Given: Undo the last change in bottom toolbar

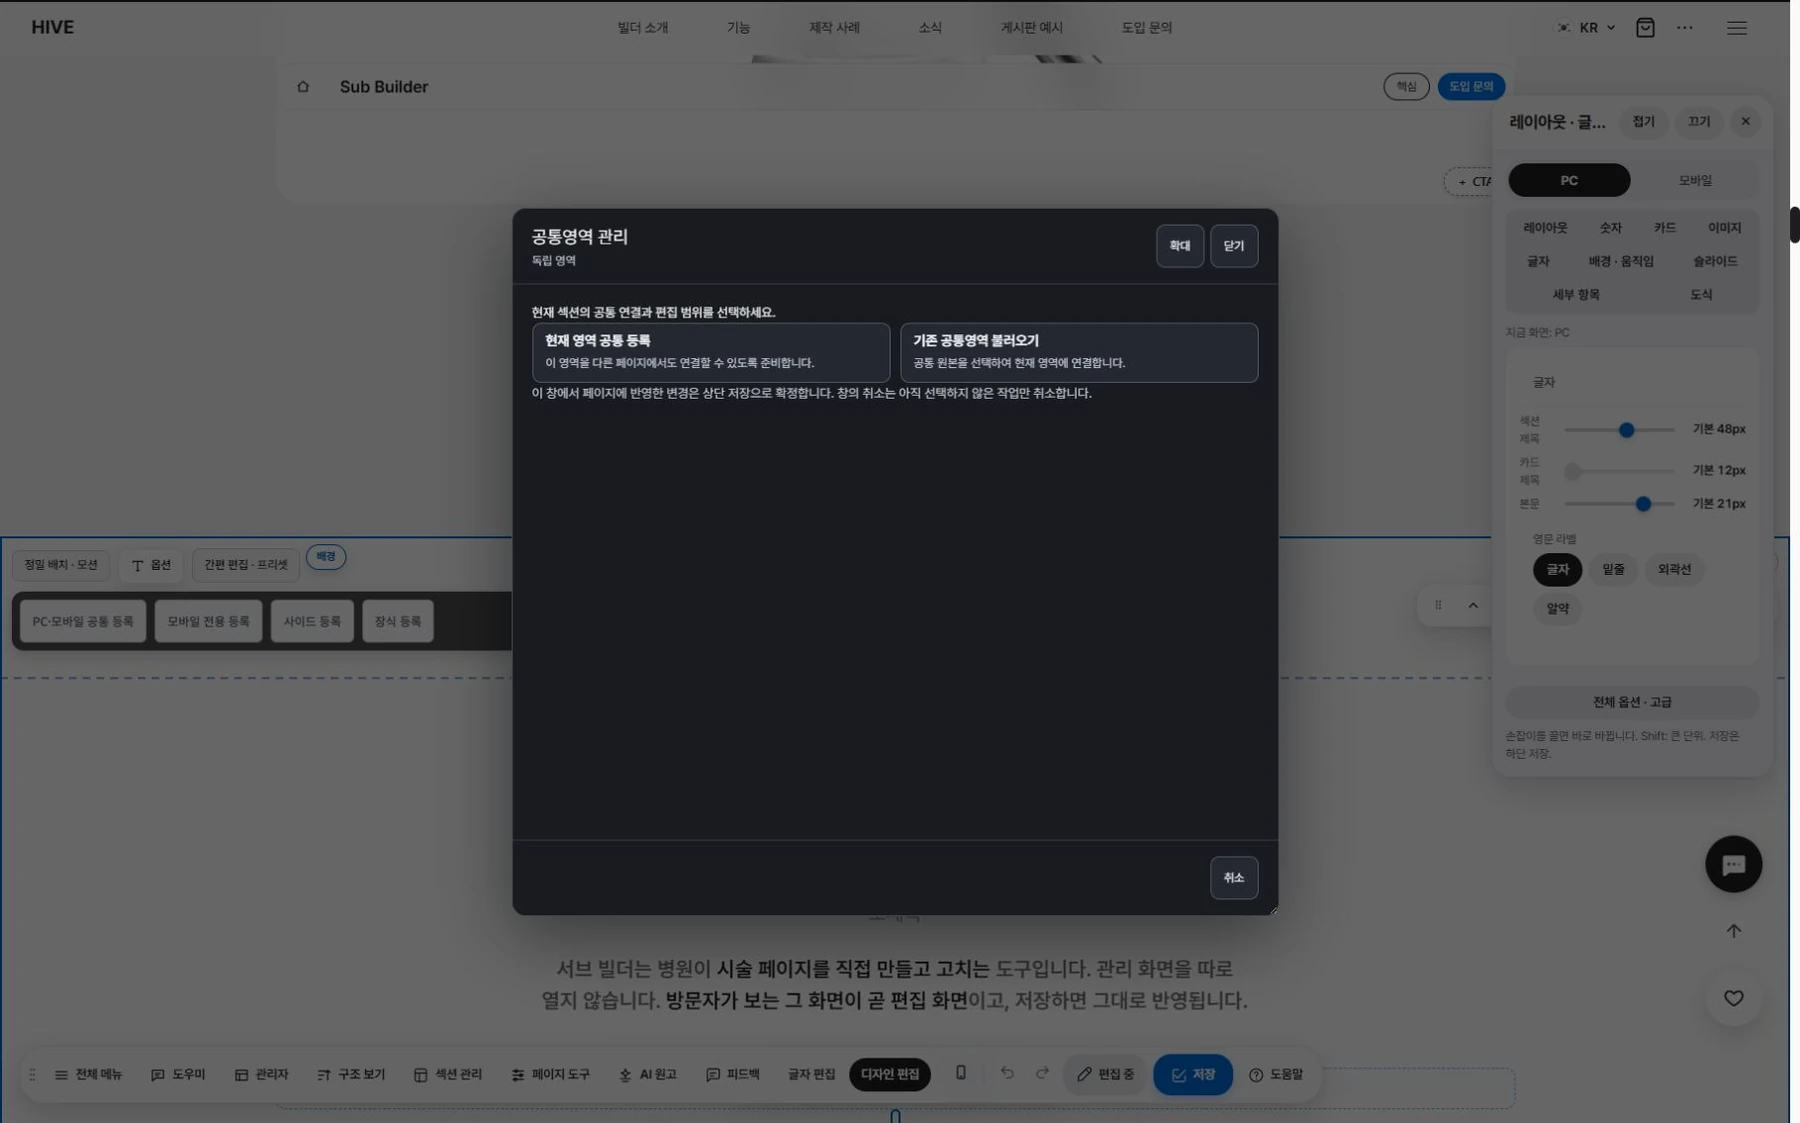Looking at the screenshot, I should (1007, 1073).
